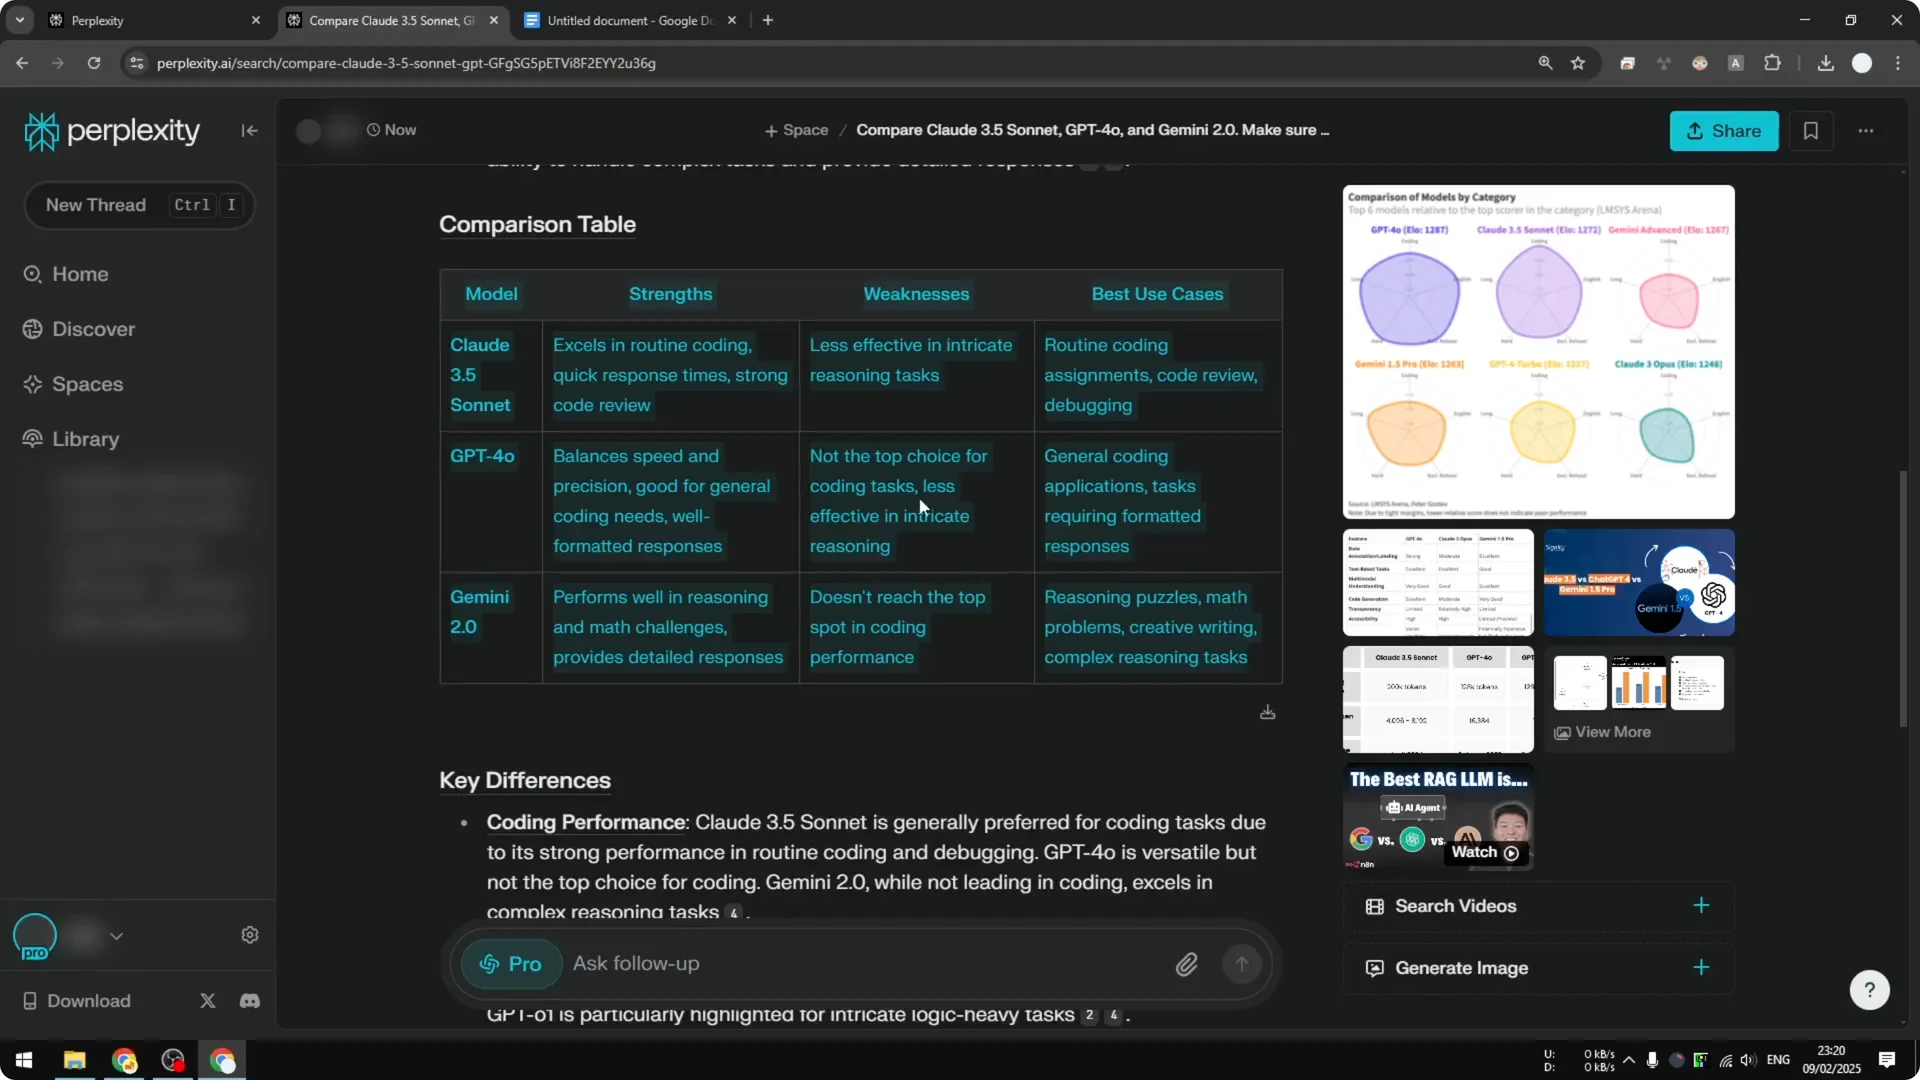Click the Share button
1920x1080 pixels.
pyautogui.click(x=1724, y=130)
